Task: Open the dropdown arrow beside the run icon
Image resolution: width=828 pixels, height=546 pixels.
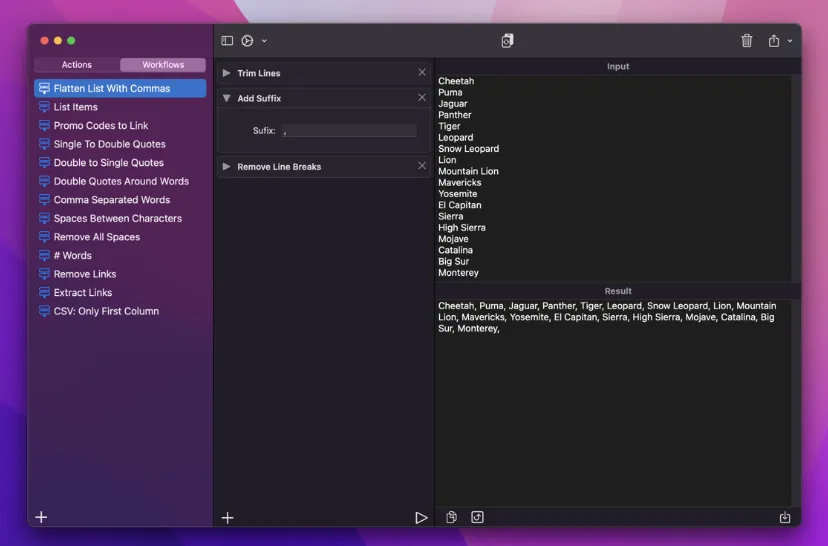Action: (x=264, y=41)
